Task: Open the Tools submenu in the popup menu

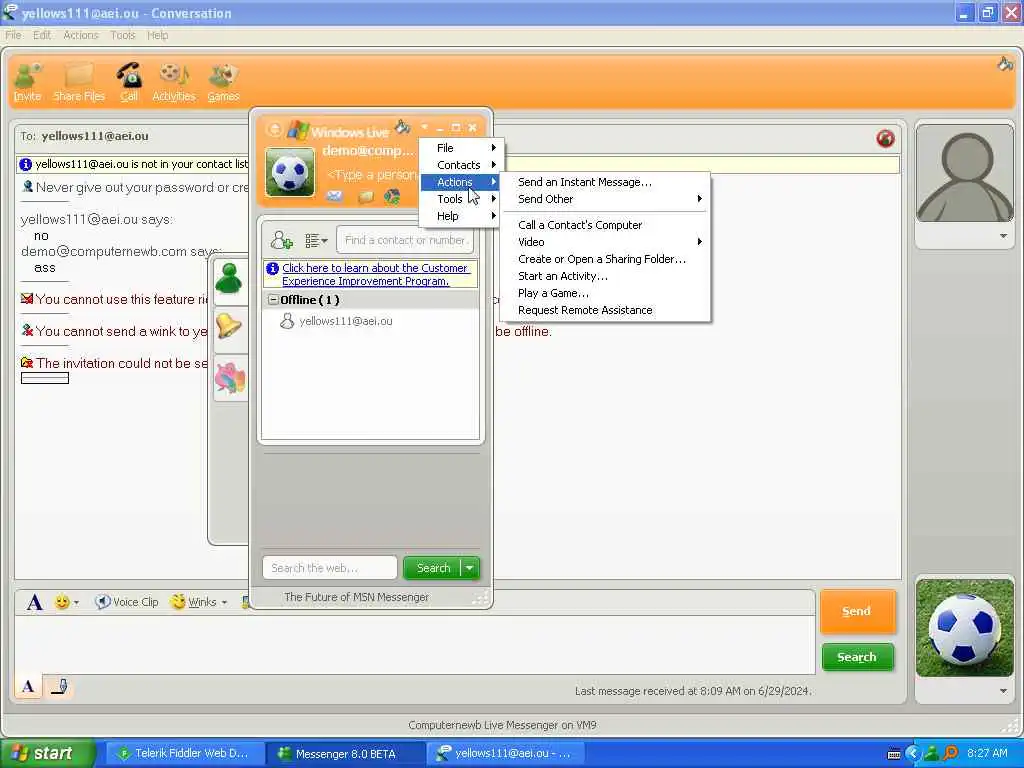Action: pyautogui.click(x=461, y=199)
